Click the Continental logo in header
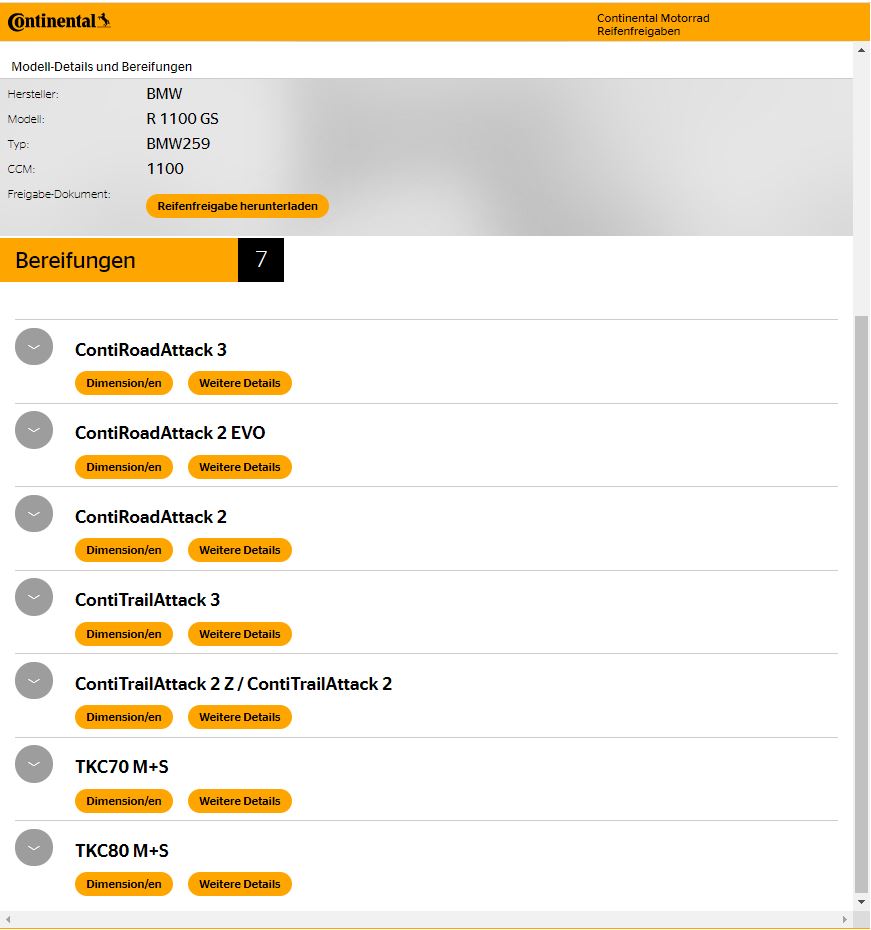This screenshot has height=930, width=871. (59, 21)
